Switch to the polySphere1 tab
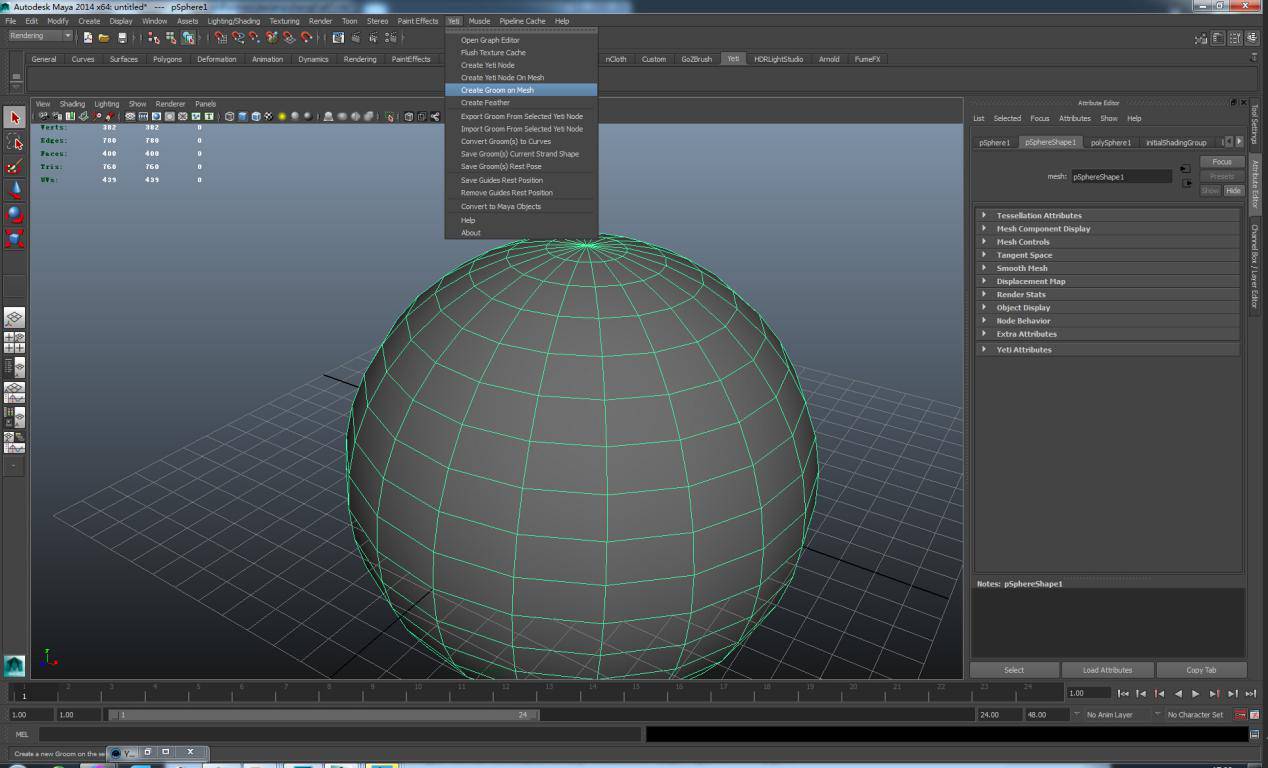This screenshot has width=1268, height=768. (x=1110, y=143)
